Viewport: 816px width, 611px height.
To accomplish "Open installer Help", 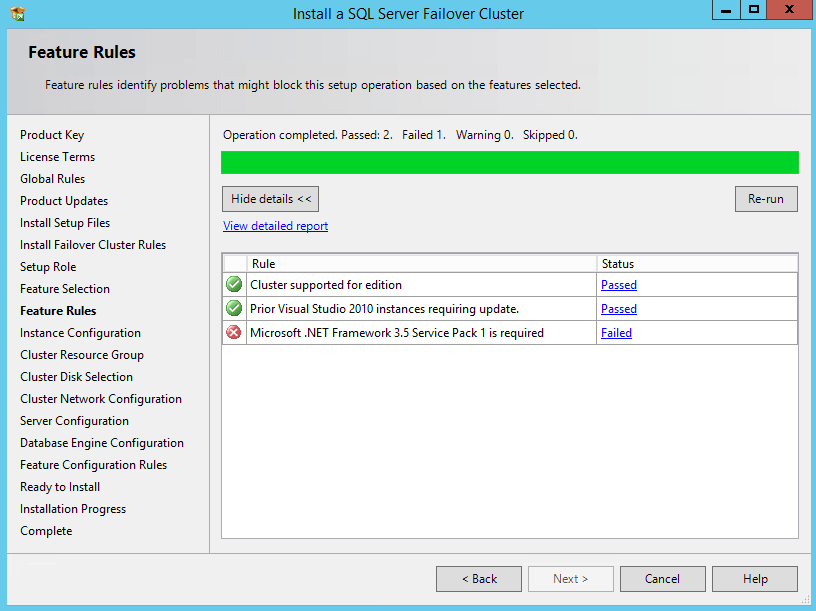I will (x=754, y=578).
